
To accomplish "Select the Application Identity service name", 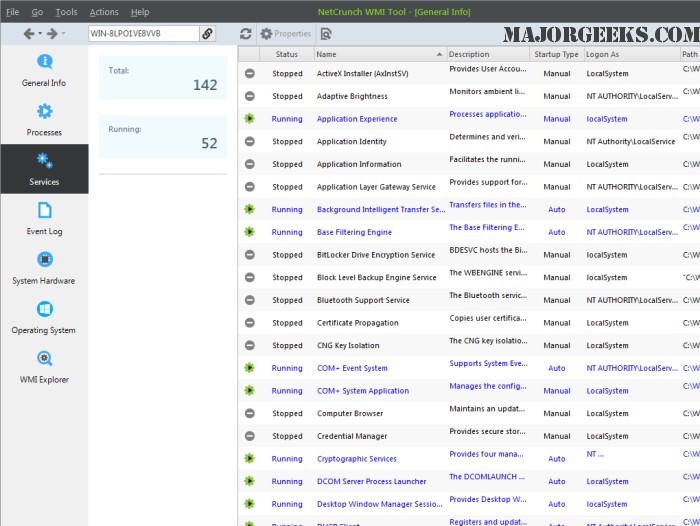I will (x=351, y=142).
